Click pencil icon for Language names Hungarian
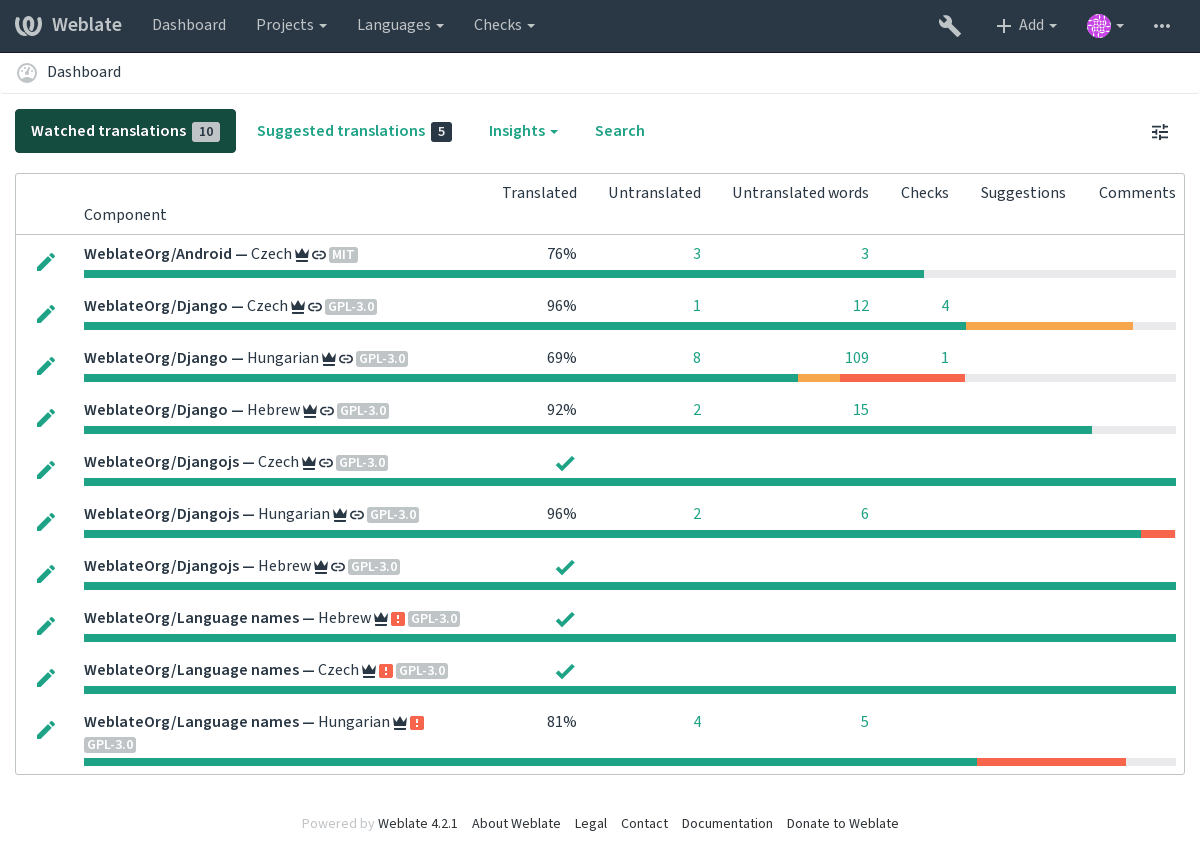The height and width of the screenshot is (857, 1200). [46, 730]
